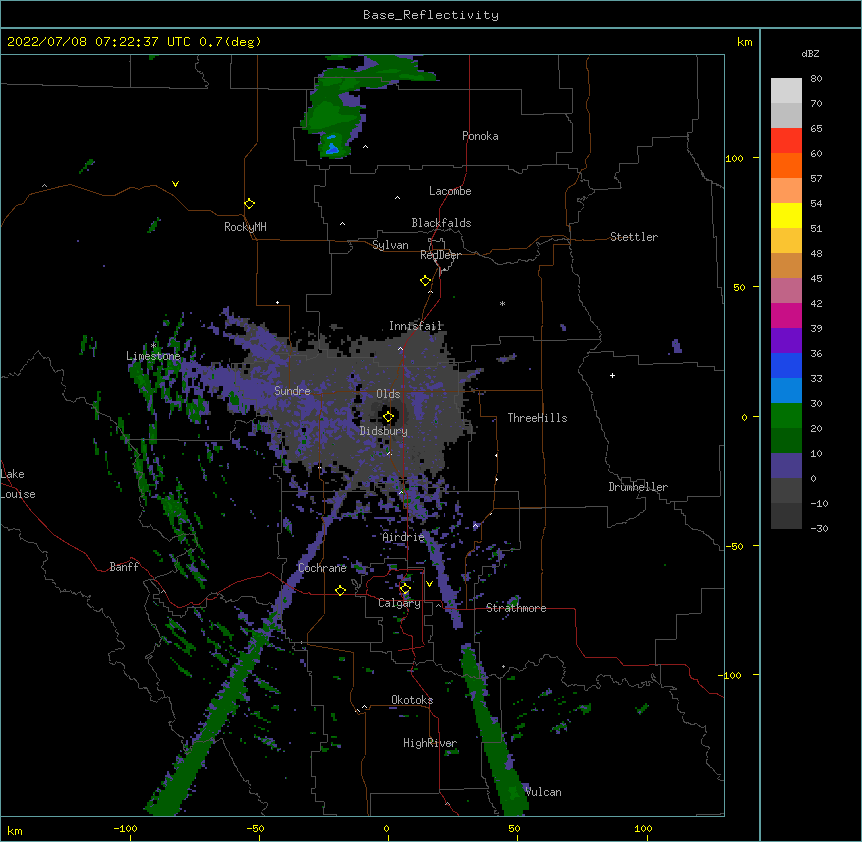Select the white asterisk above the Limestone label
Screen dimensions: 862x842
153,345
